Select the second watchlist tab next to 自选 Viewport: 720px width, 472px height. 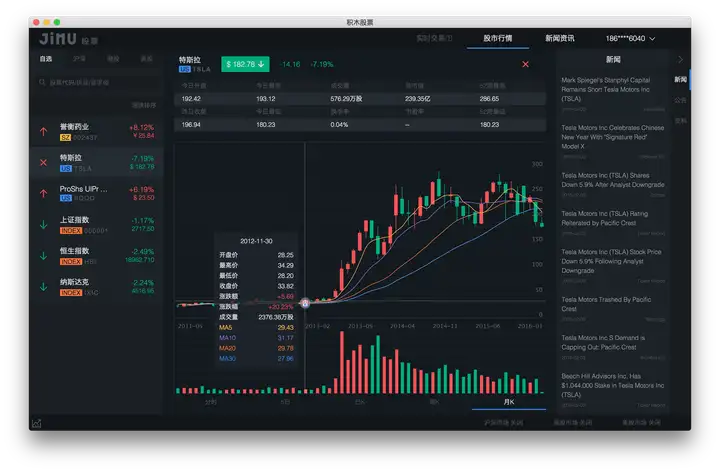(79, 59)
